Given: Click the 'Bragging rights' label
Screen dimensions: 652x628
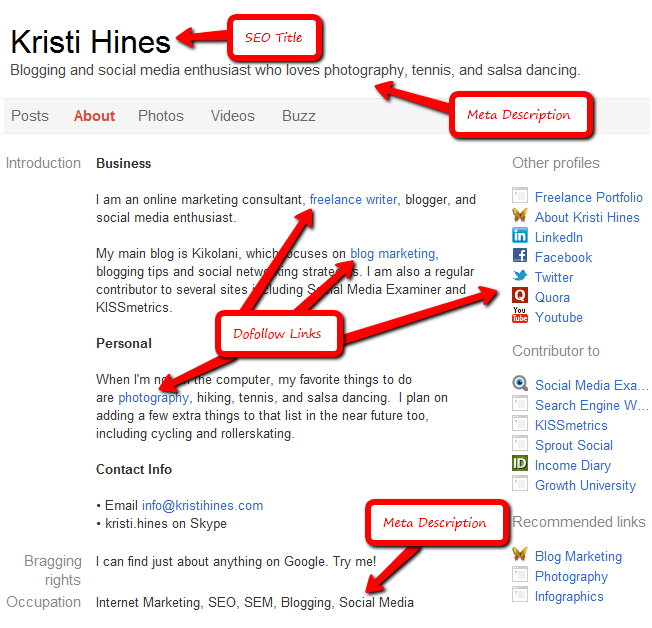Looking at the screenshot, I should point(53,570).
